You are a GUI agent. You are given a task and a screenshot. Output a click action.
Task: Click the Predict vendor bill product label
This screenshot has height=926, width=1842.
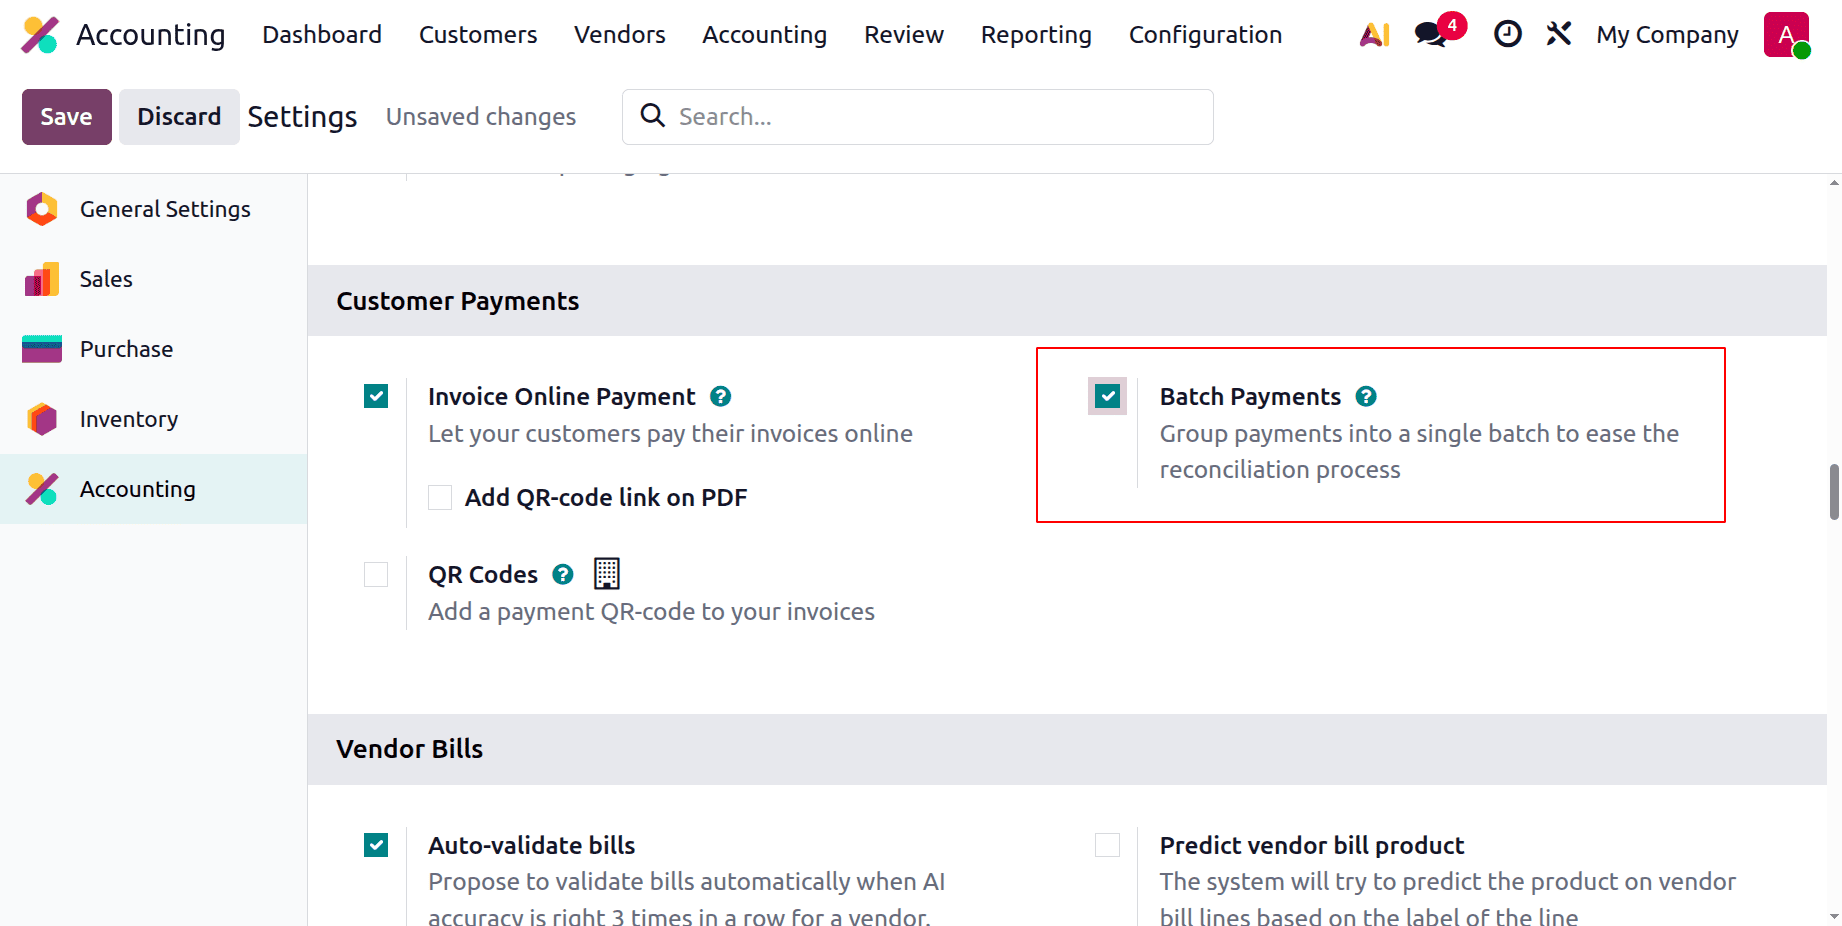coord(1312,845)
